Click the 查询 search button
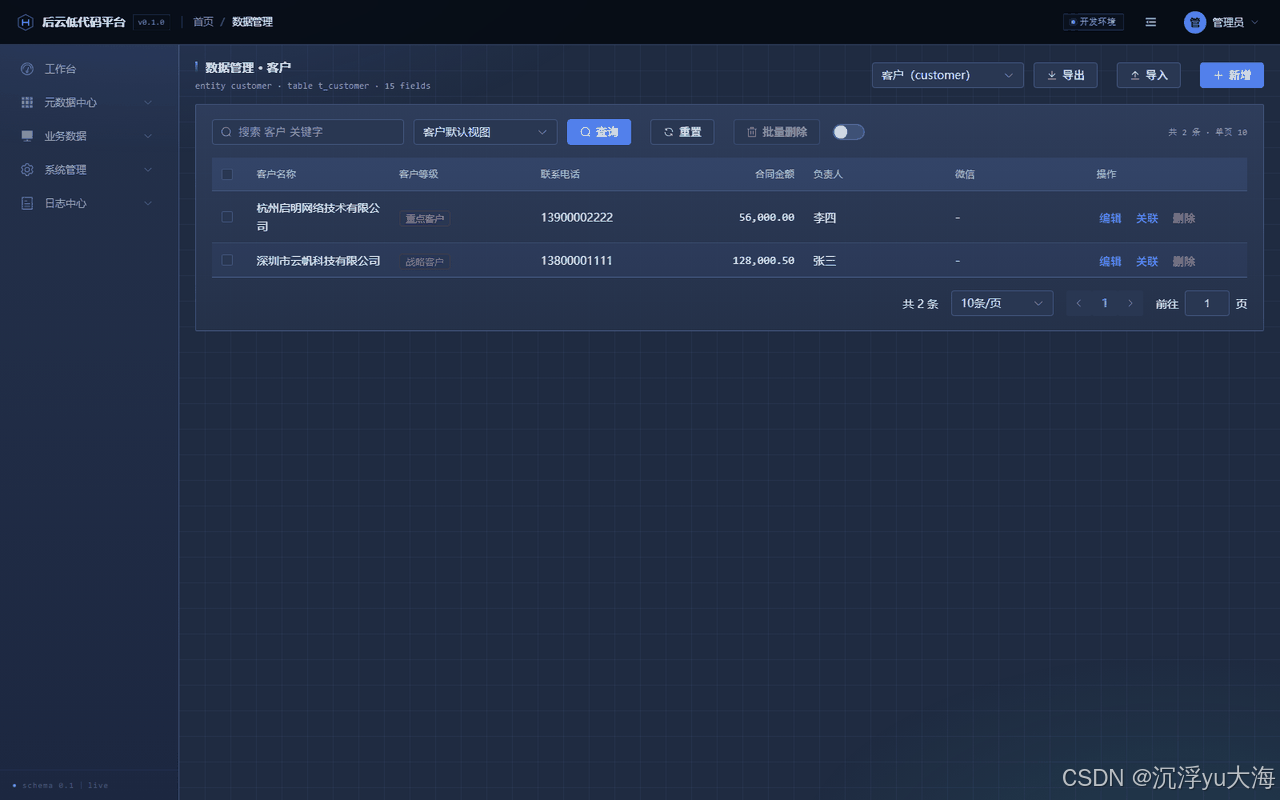Viewport: 1280px width, 800px height. click(x=599, y=132)
